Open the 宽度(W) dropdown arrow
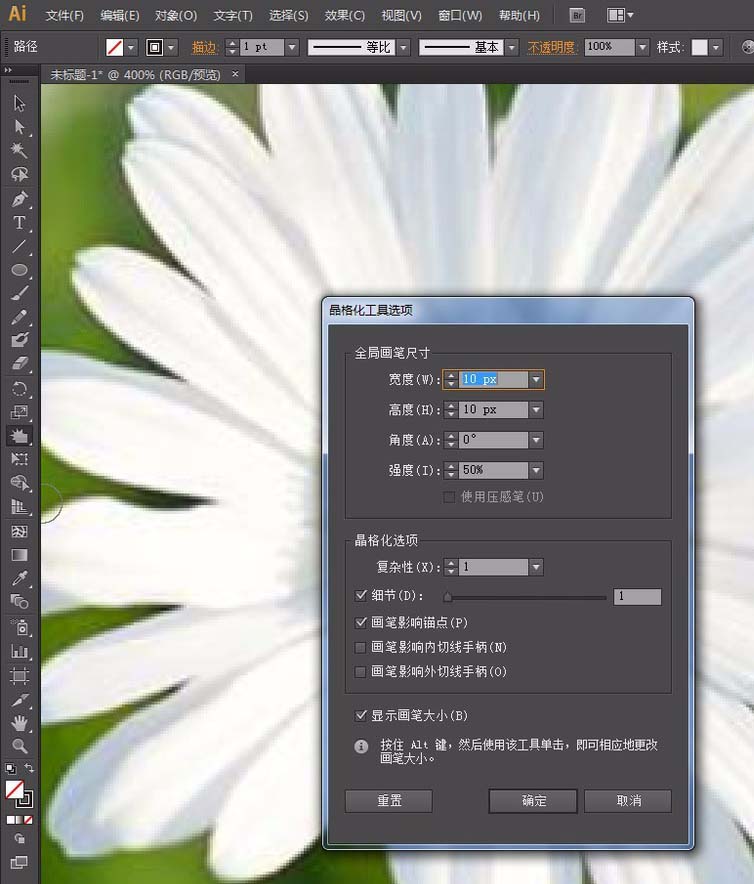The width and height of the screenshot is (754, 884). click(536, 379)
